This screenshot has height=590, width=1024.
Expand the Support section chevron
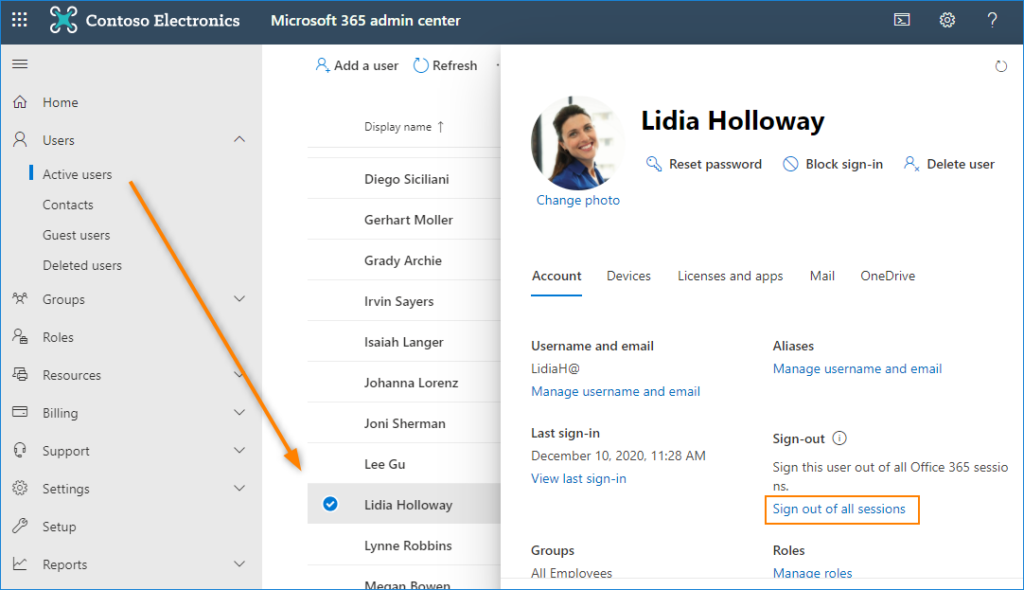pos(240,450)
